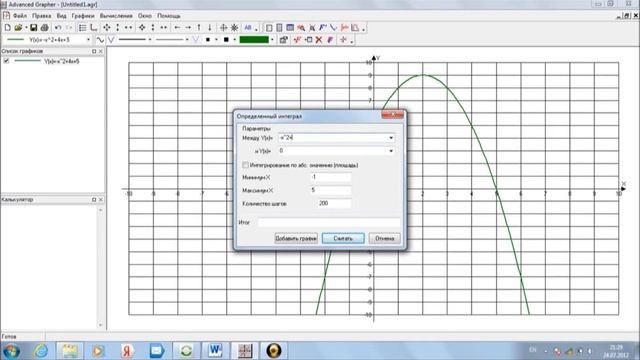640x360 pixels.
Task: Open the Вид menu
Action: [x=62, y=16]
